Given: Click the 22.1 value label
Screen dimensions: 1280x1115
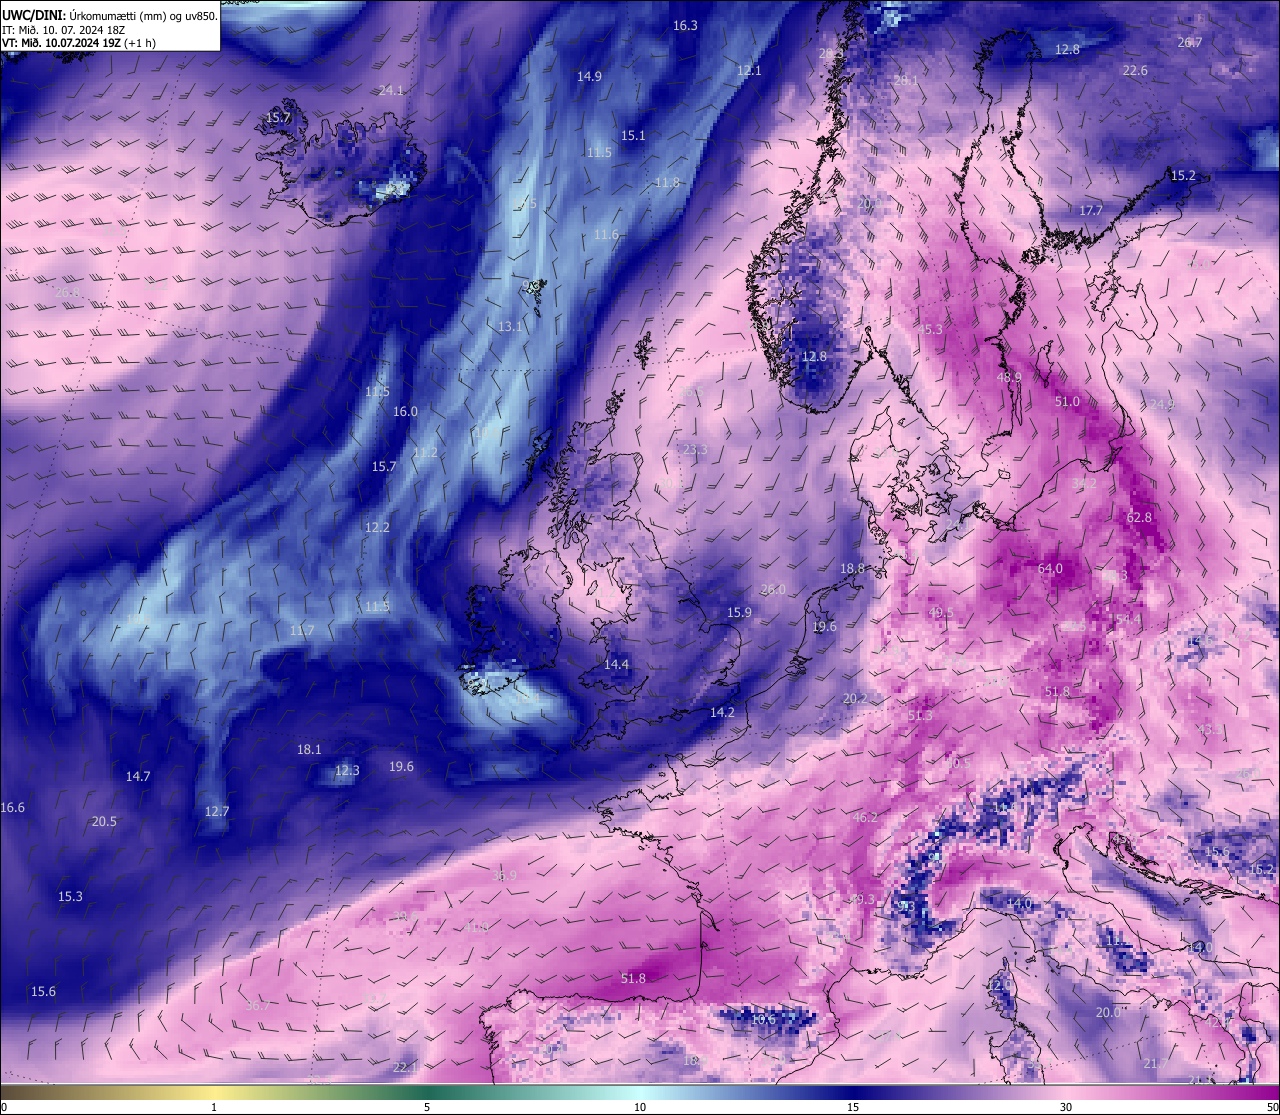Looking at the screenshot, I should [x=405, y=1068].
